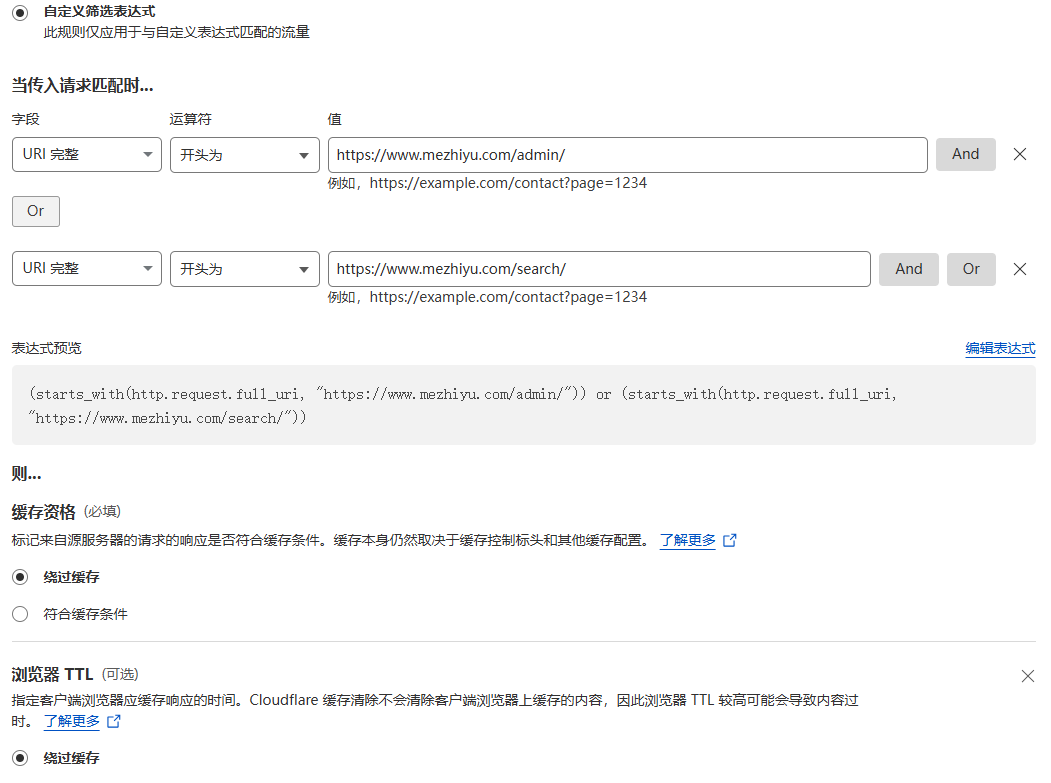
Task: Open external link beside 缓存资格 了解更多
Action: [729, 539]
